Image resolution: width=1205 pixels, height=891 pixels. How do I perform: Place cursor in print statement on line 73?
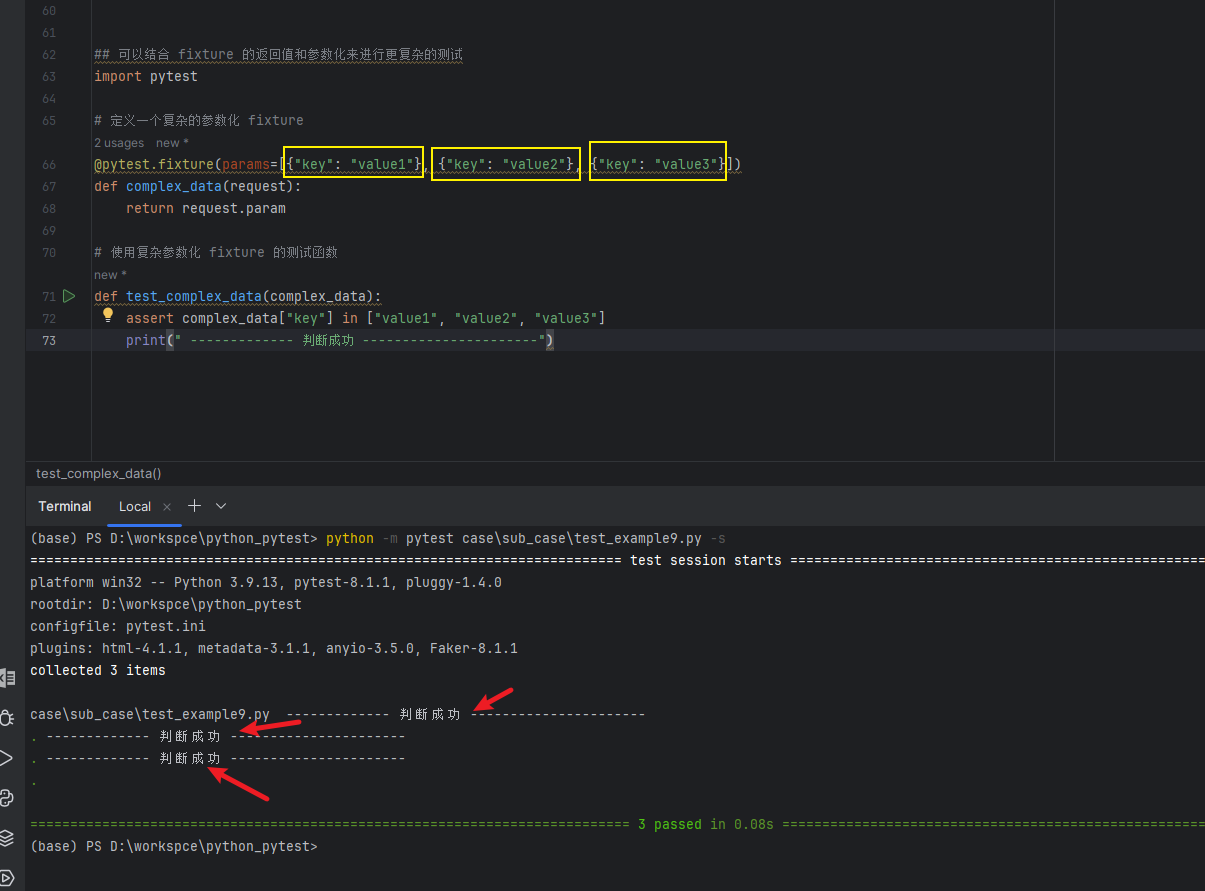click(x=340, y=340)
